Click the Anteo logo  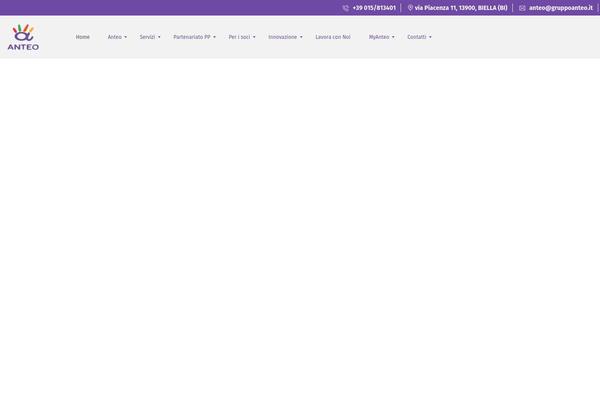pos(23,37)
